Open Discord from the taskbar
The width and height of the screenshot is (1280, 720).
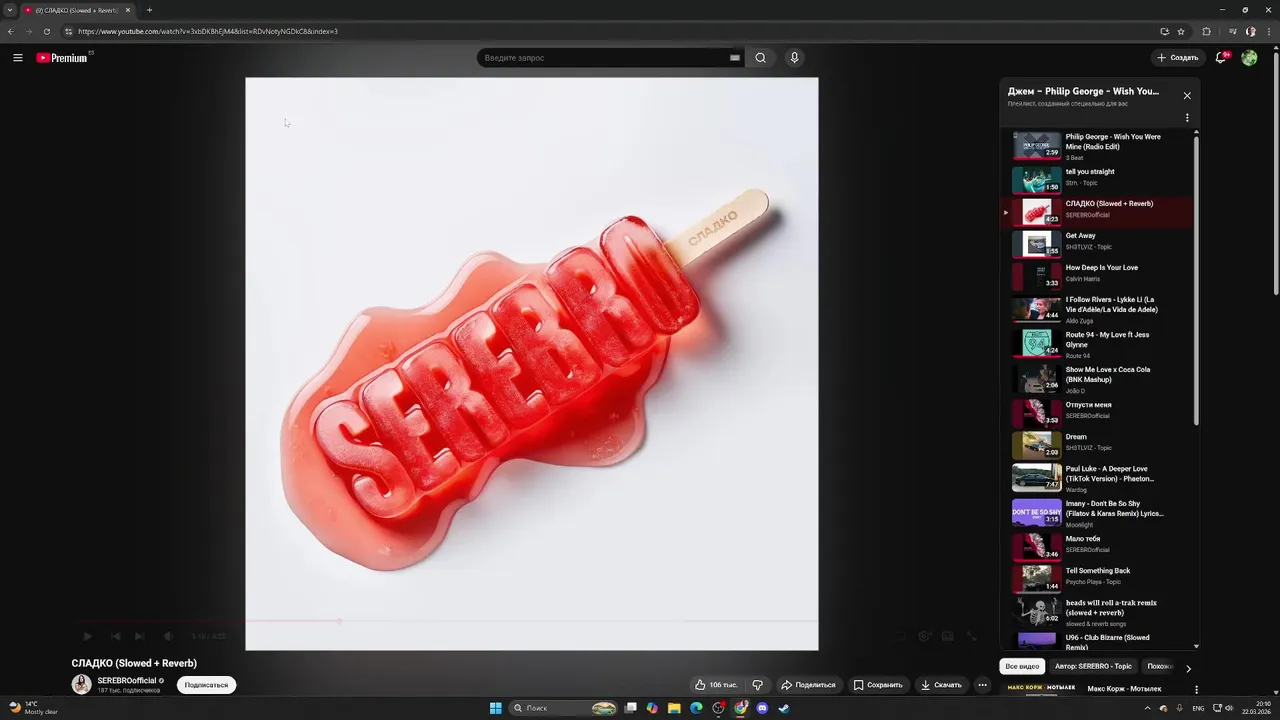click(762, 708)
